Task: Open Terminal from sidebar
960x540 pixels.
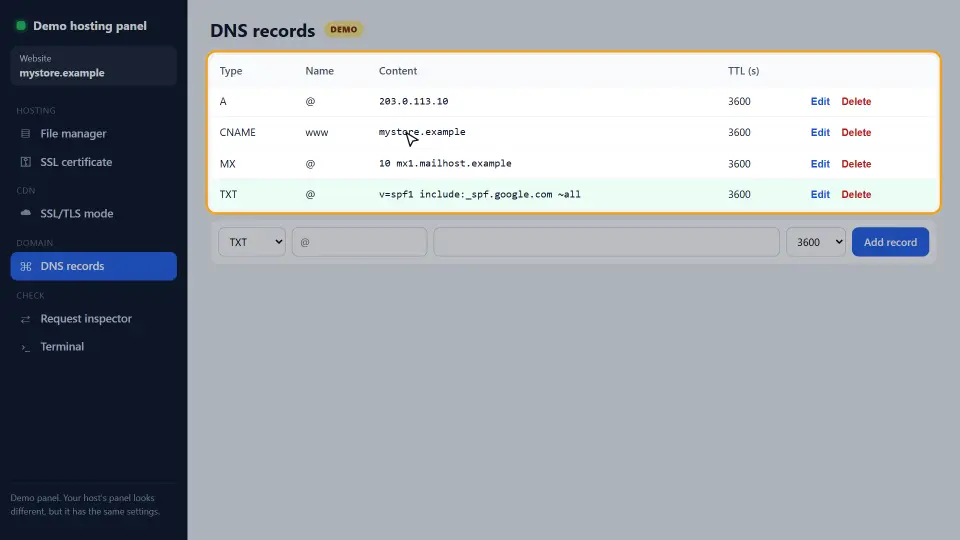Action: coord(94,347)
